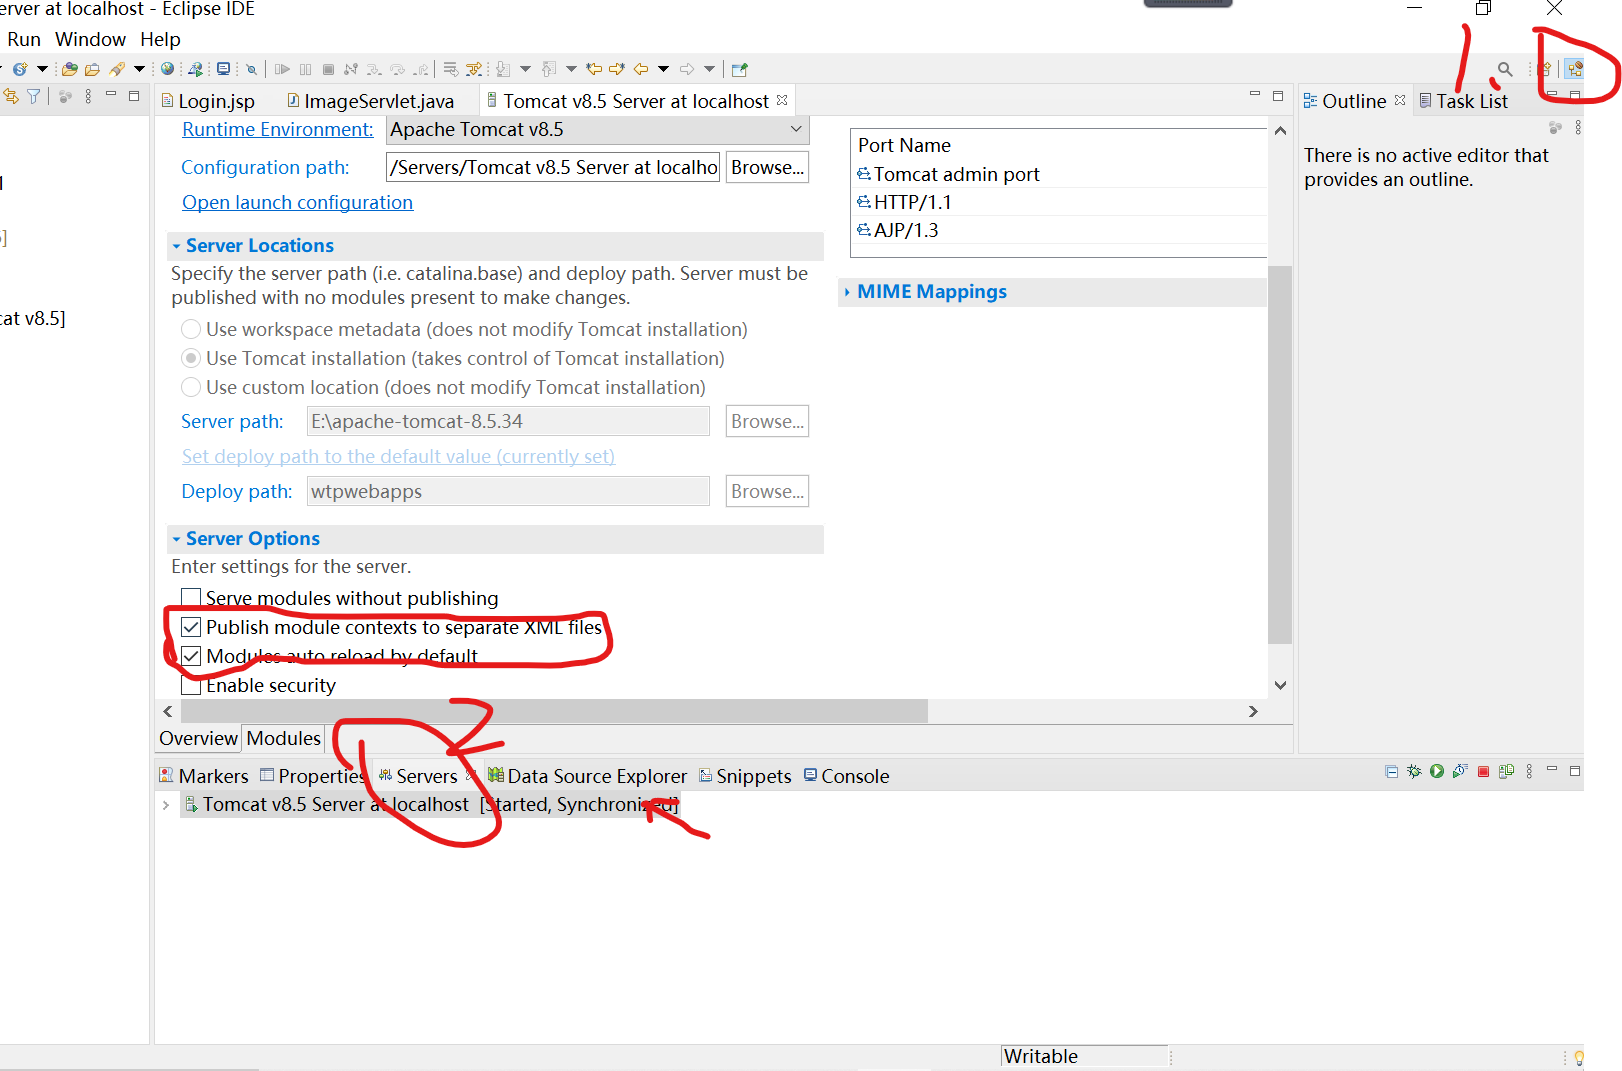Click Browse button for Configuration path
Image resolution: width=1622 pixels, height=1071 pixels.
767,167
